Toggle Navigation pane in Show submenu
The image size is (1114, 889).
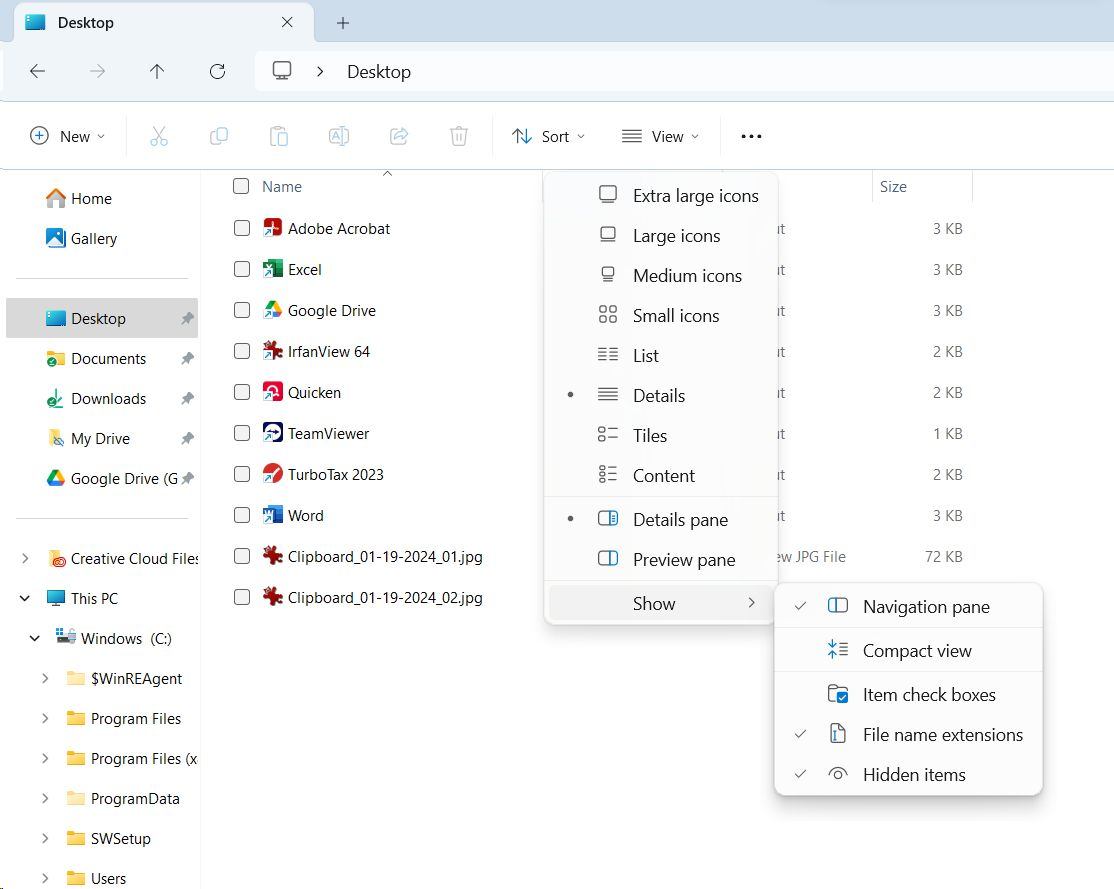pyautogui.click(x=909, y=607)
